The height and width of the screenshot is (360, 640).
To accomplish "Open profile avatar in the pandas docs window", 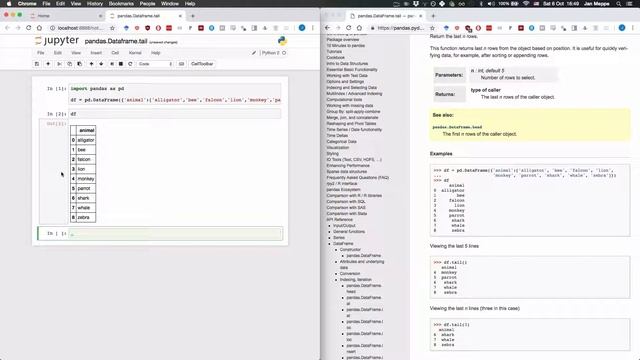I will click(x=622, y=28).
